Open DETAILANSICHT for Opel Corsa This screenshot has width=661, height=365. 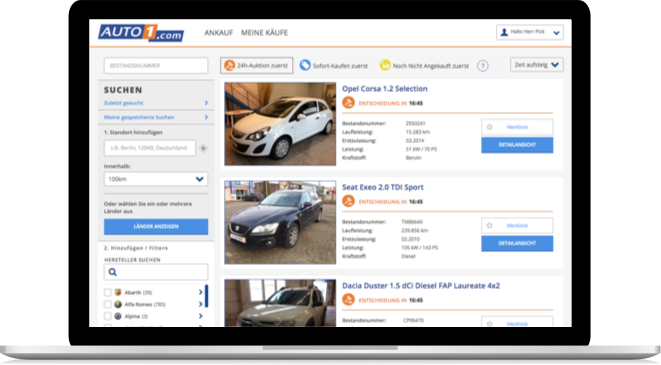click(517, 145)
